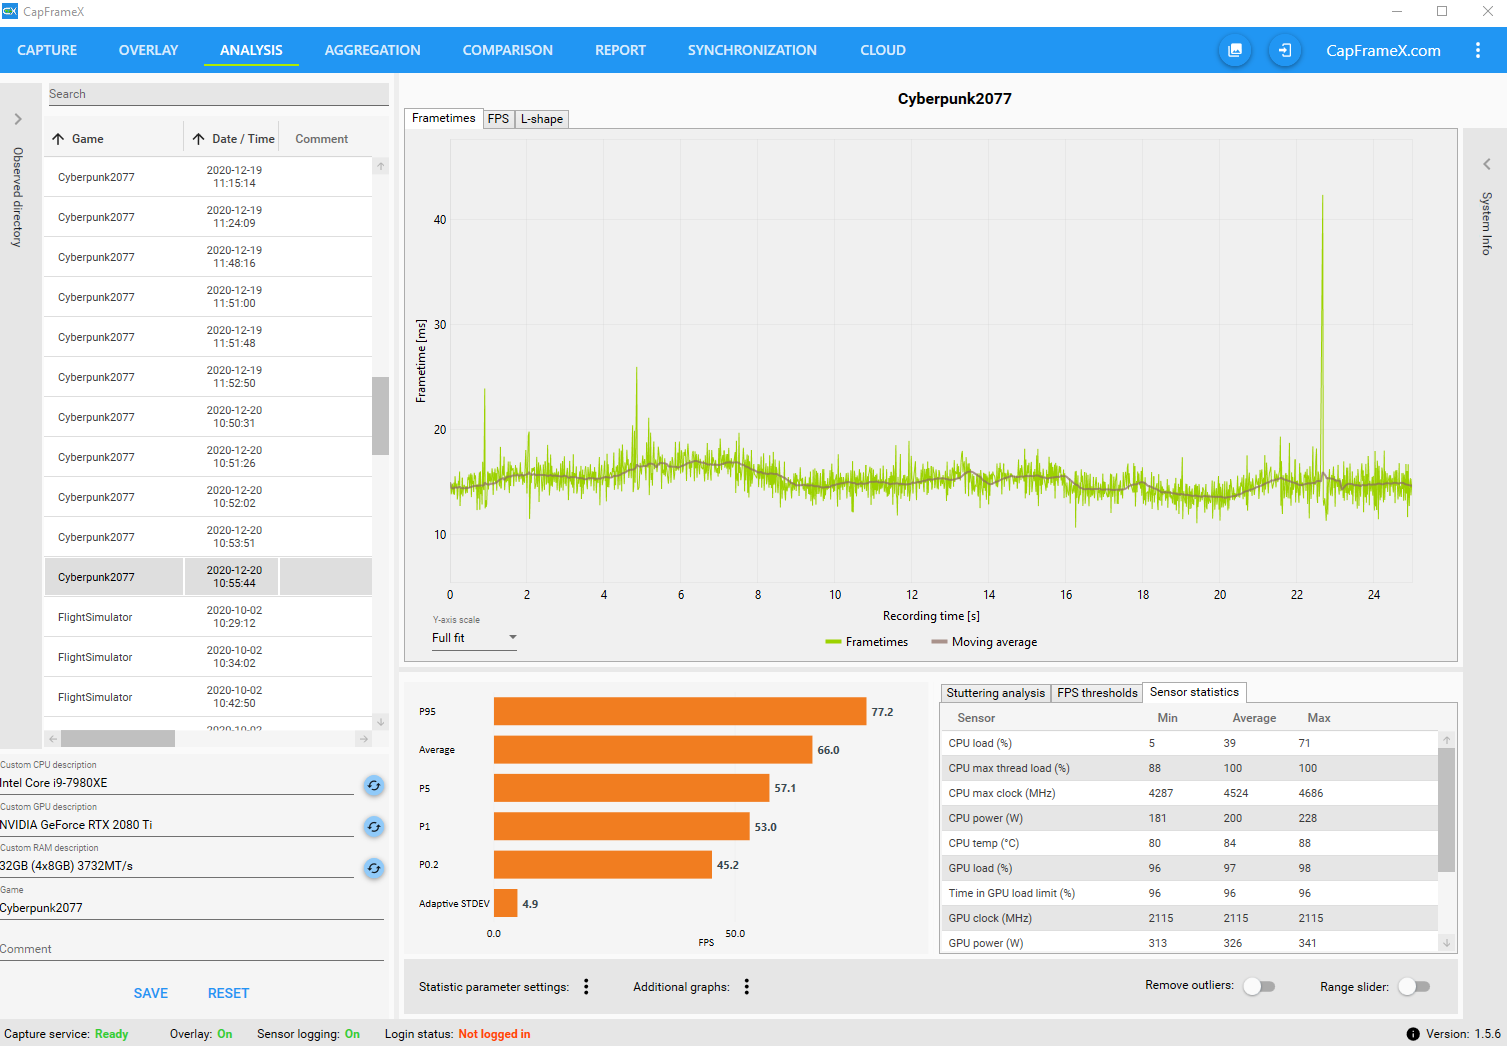The image size is (1507, 1046).
Task: Show the L-shape graph tab
Action: coord(542,119)
